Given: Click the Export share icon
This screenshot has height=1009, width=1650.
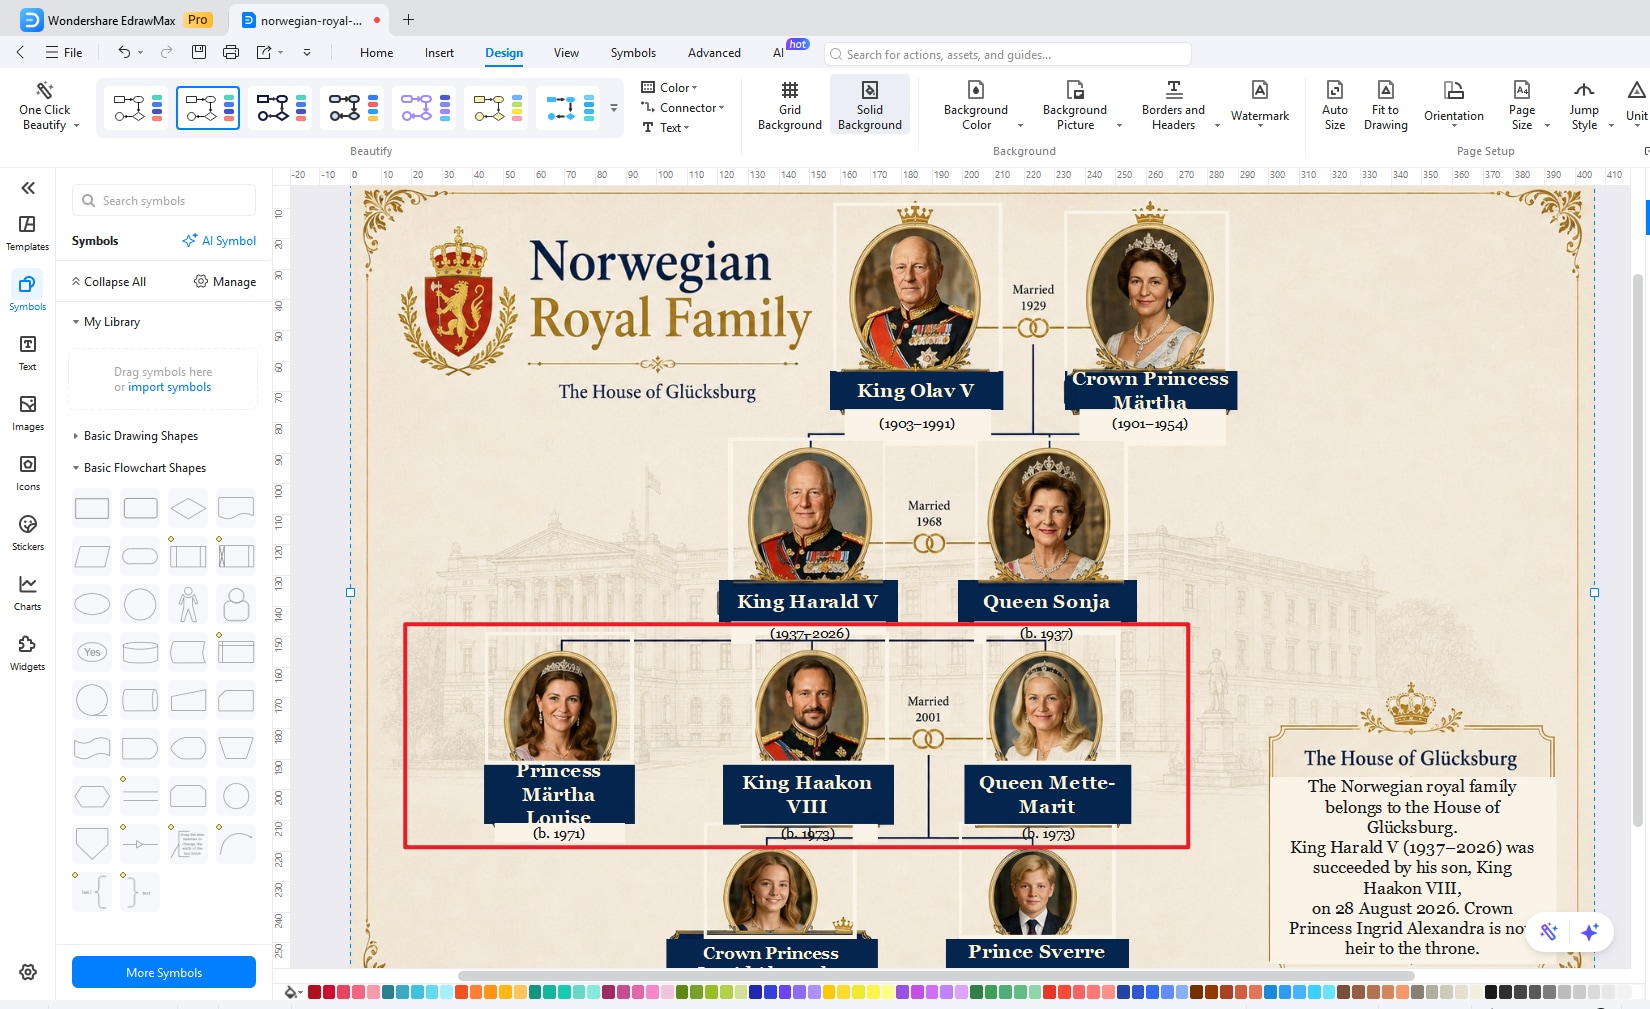Looking at the screenshot, I should (264, 52).
